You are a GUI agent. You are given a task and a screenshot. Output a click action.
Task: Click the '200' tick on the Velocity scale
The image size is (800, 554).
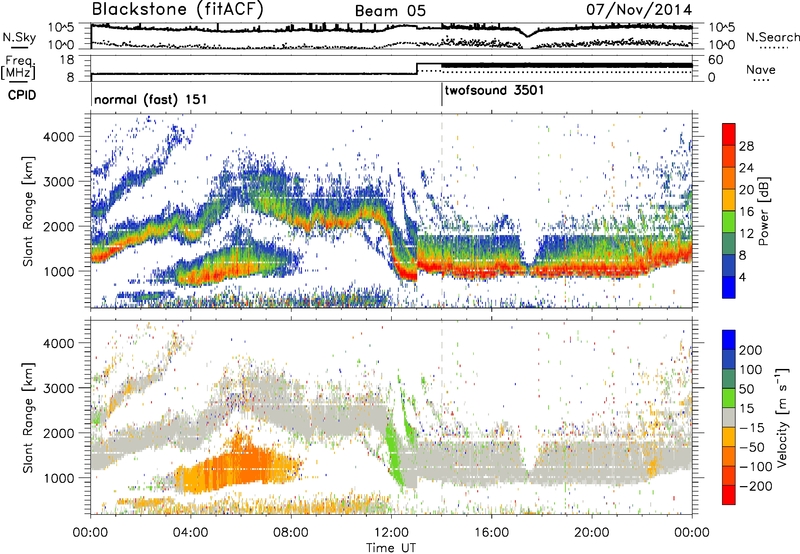coord(751,350)
